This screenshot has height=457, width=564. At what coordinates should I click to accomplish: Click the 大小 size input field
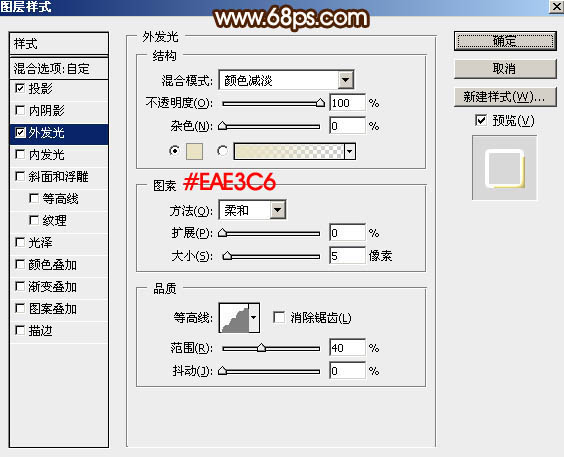click(x=347, y=256)
